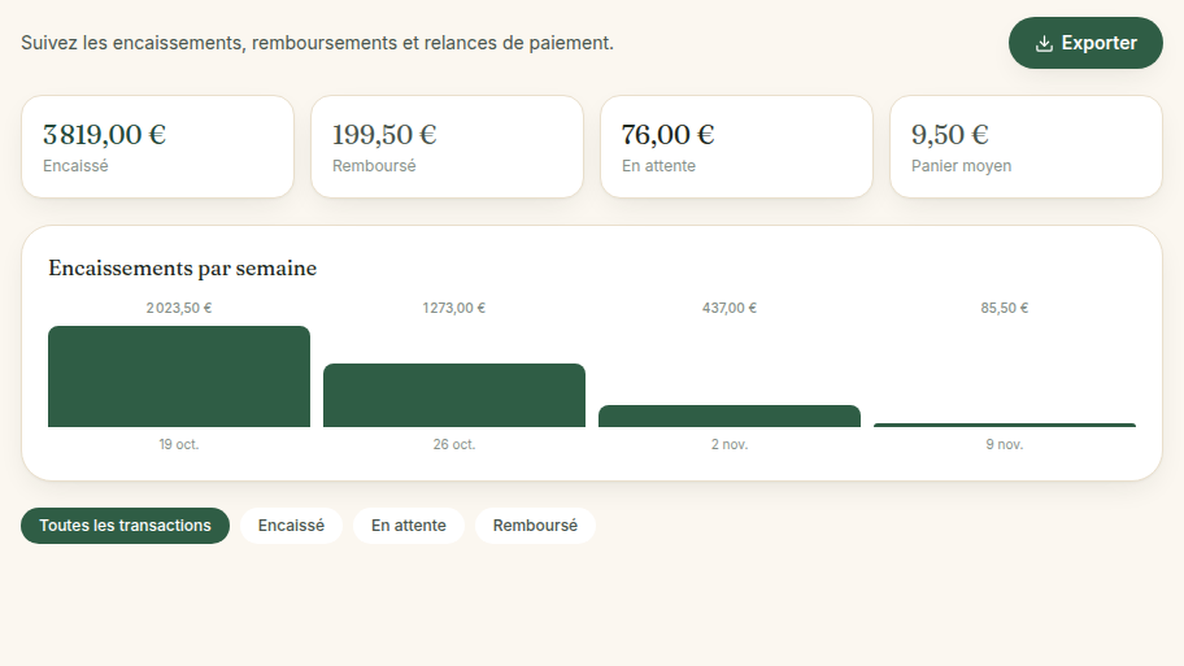Viewport: 1184px width, 666px height.
Task: Show only En attente transactions
Action: tap(409, 526)
